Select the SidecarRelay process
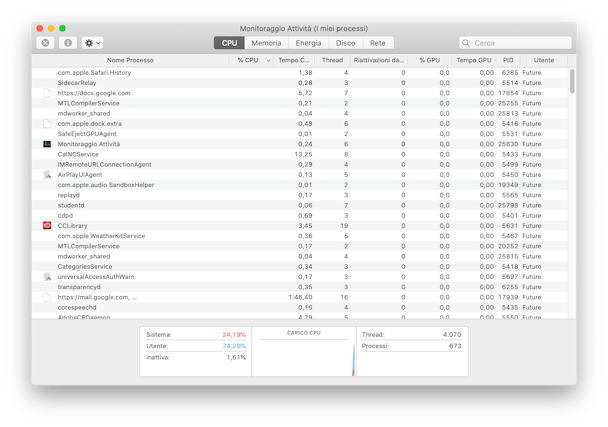The width and height of the screenshot is (608, 427). click(x=300, y=83)
